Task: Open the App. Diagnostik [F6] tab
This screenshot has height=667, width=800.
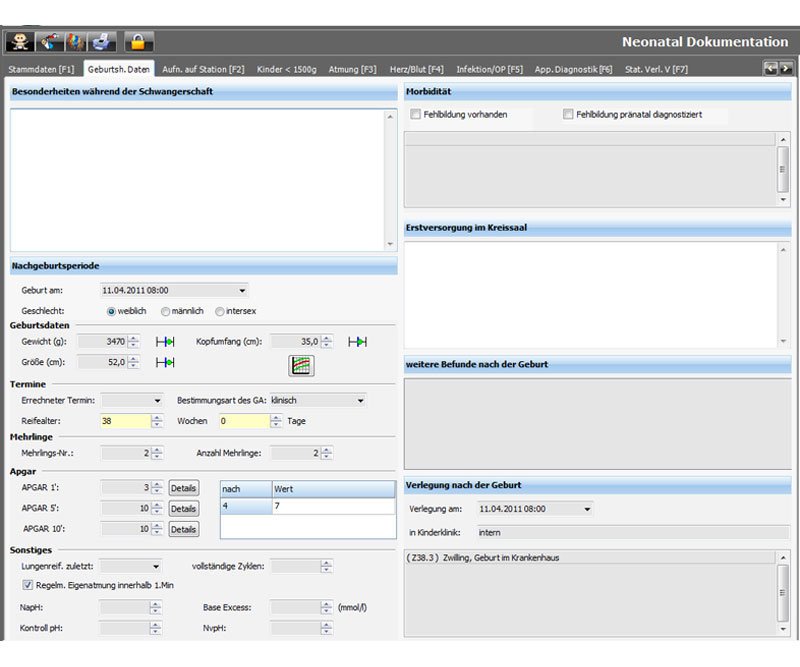Action: click(x=573, y=69)
